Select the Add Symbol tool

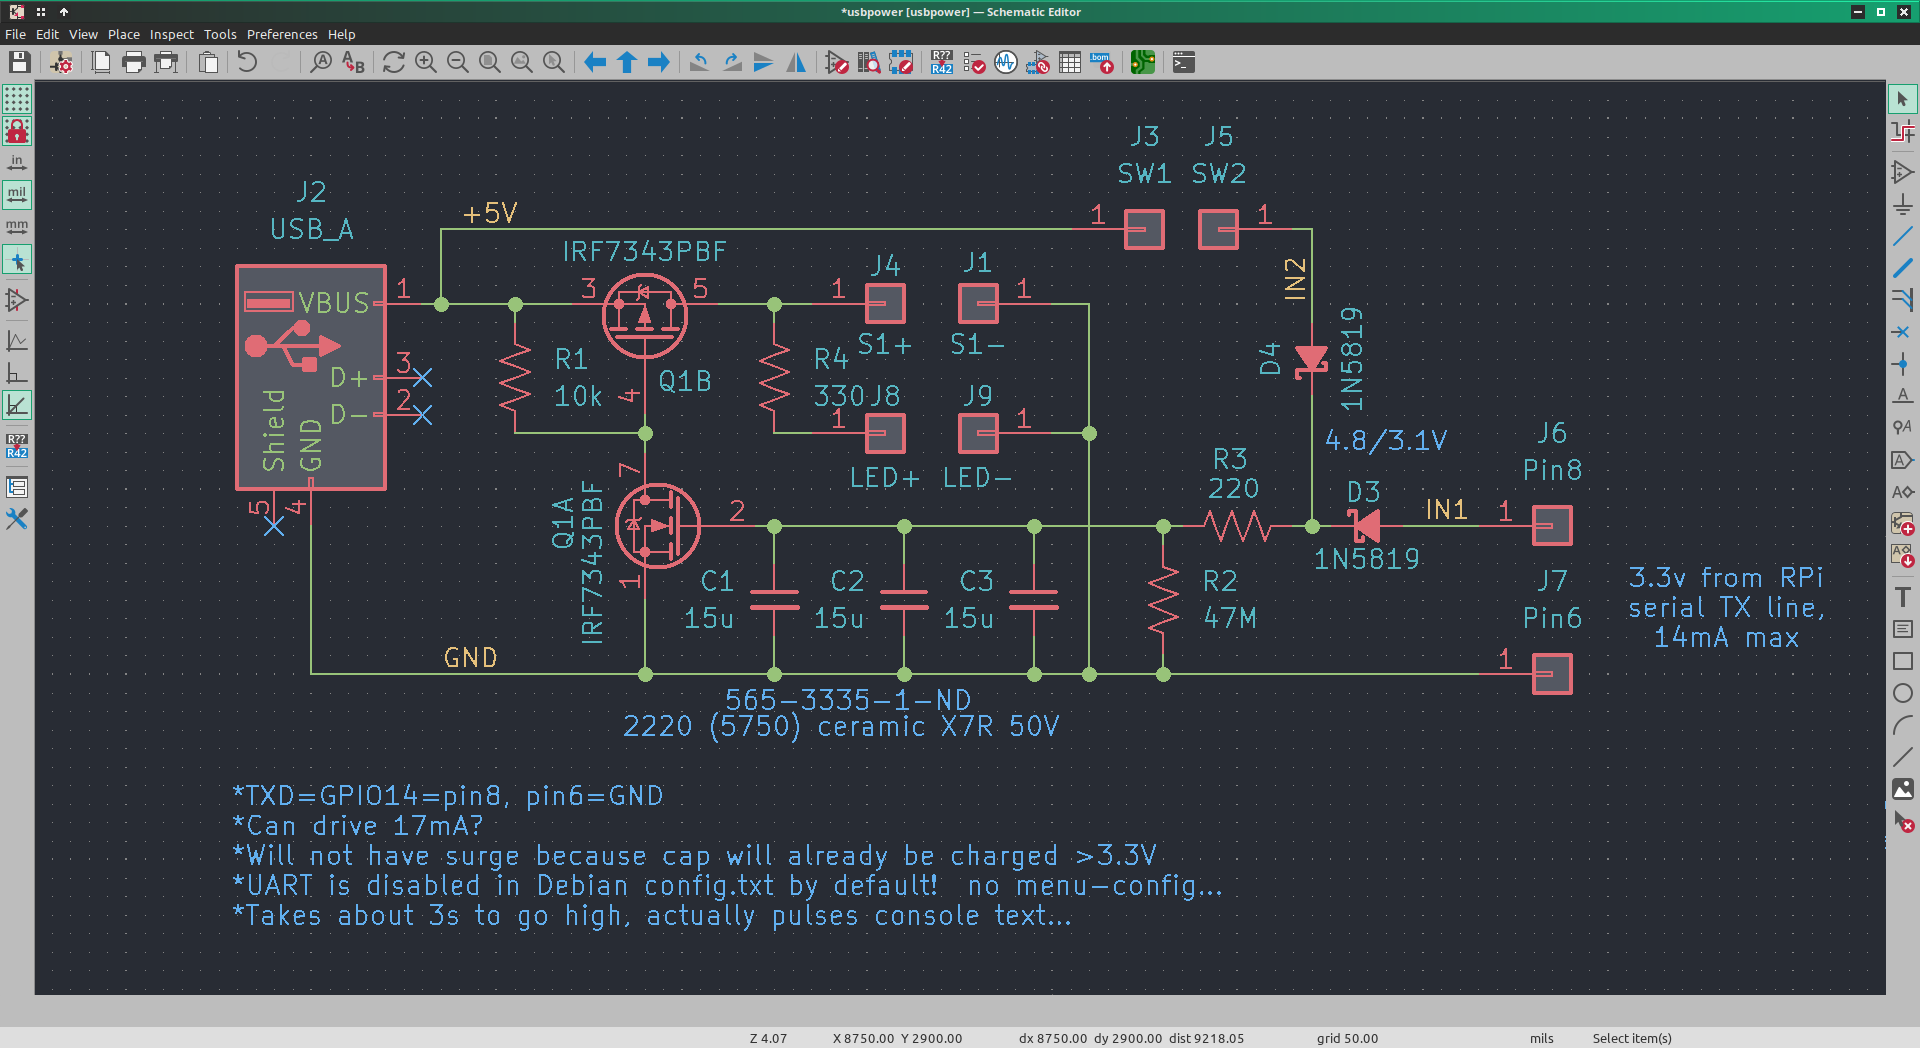[1902, 172]
